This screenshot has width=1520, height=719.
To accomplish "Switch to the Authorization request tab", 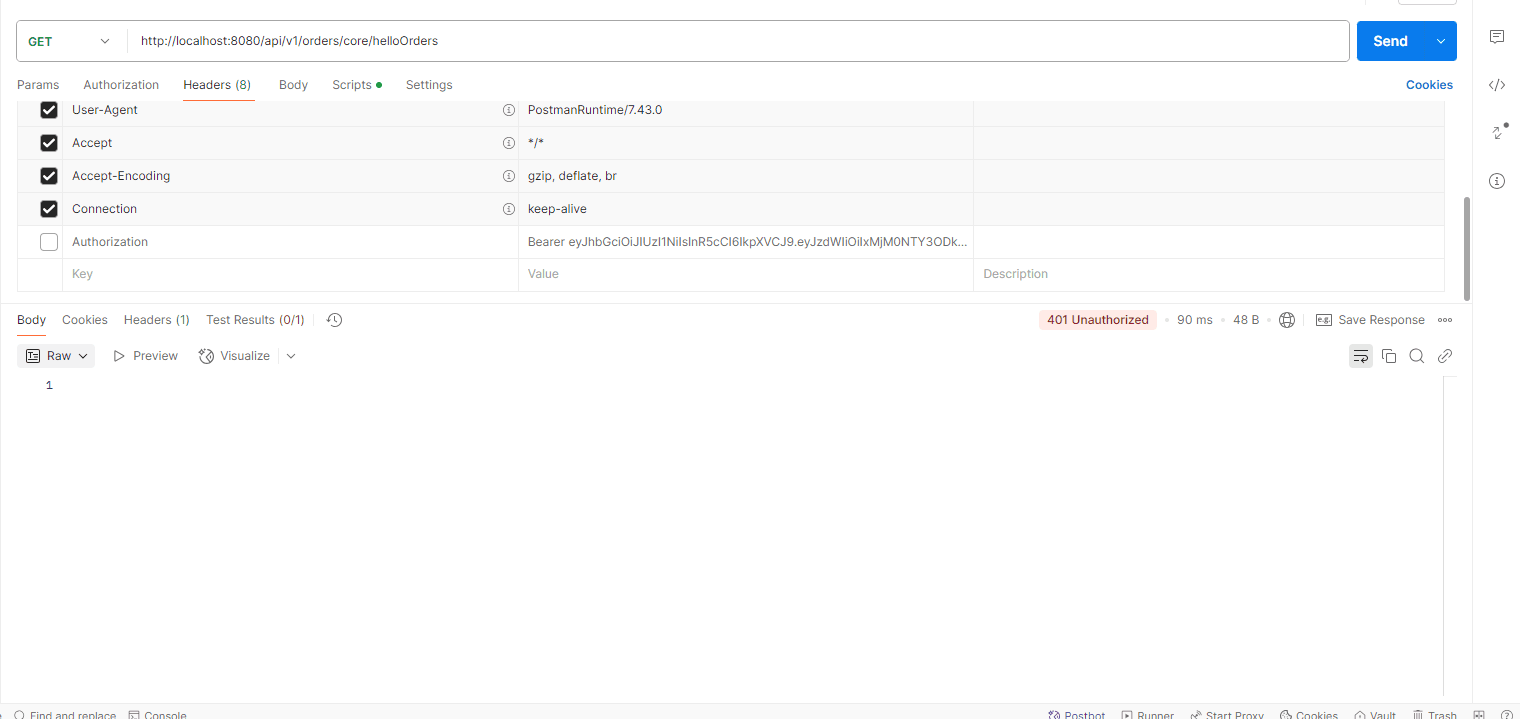I will pos(121,85).
